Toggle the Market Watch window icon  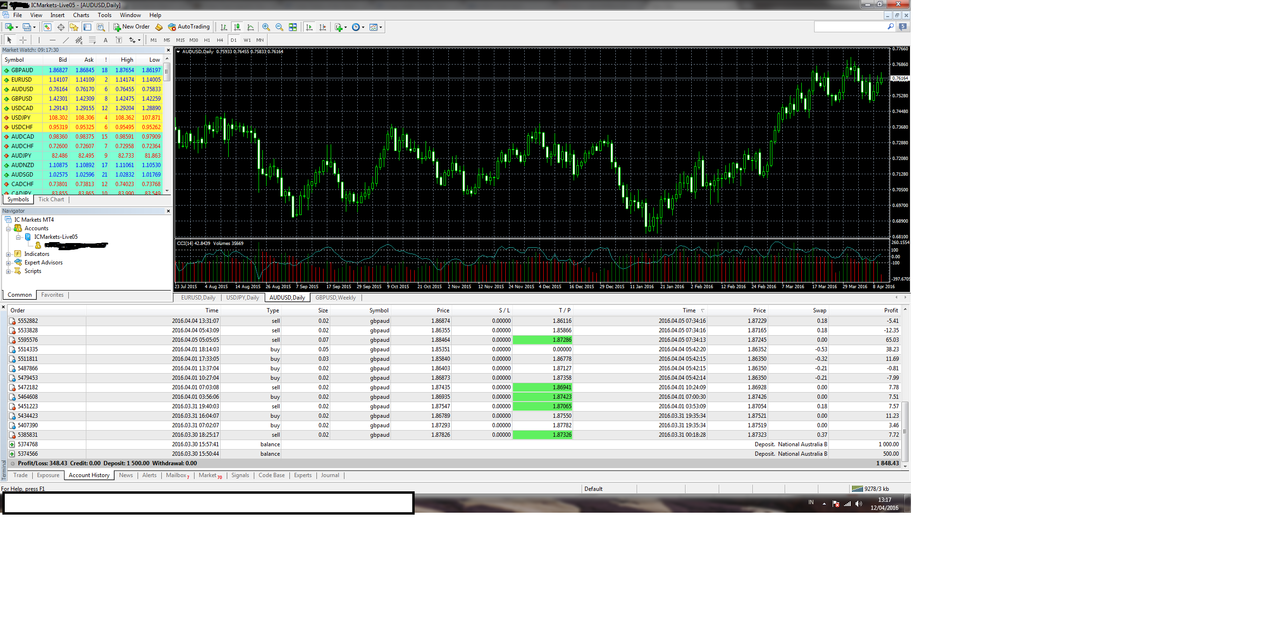[x=47, y=27]
